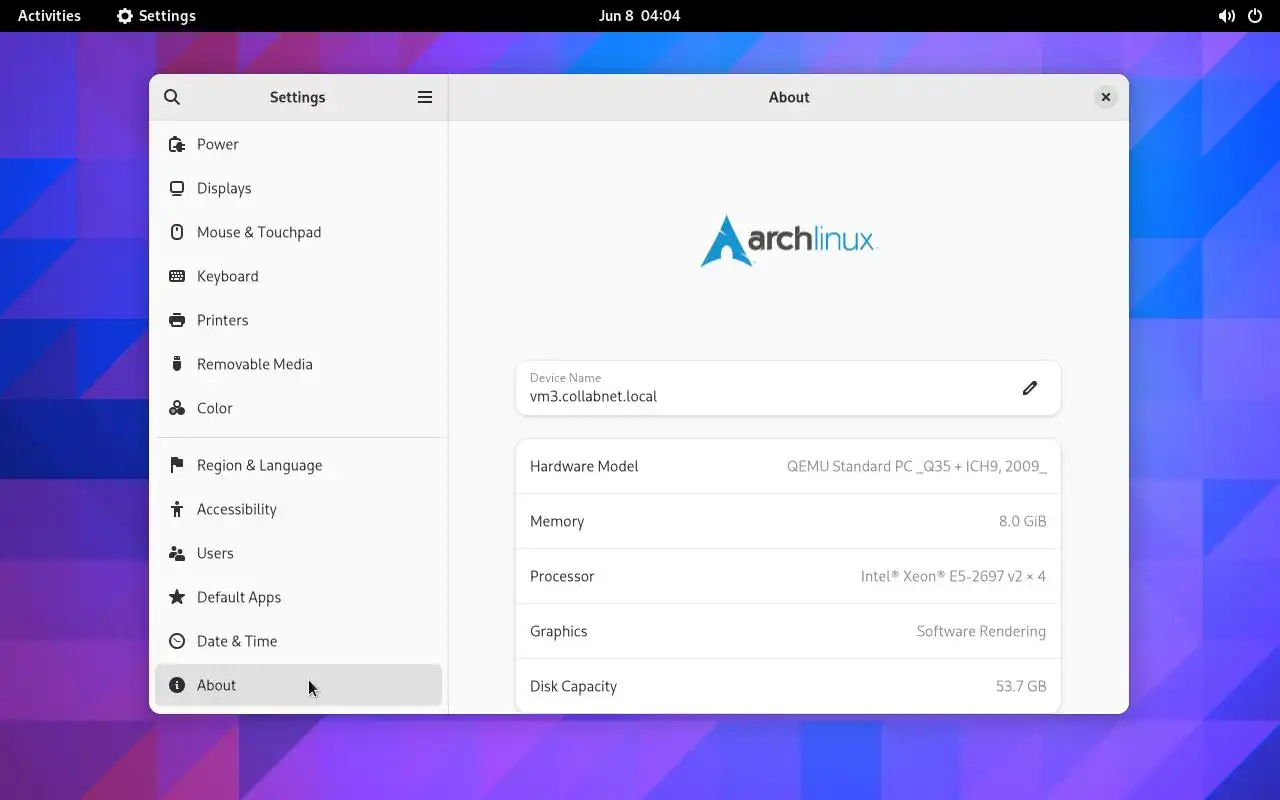Go to Users settings panel
Screen dimensions: 1280x800
(x=298, y=553)
